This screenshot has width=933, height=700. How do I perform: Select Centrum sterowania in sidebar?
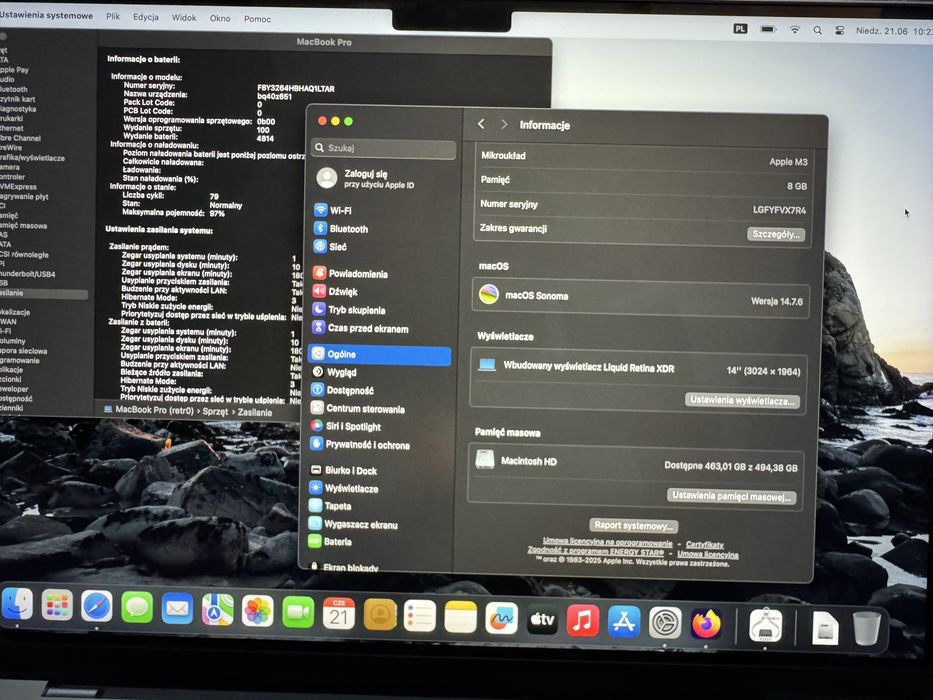pos(380,409)
